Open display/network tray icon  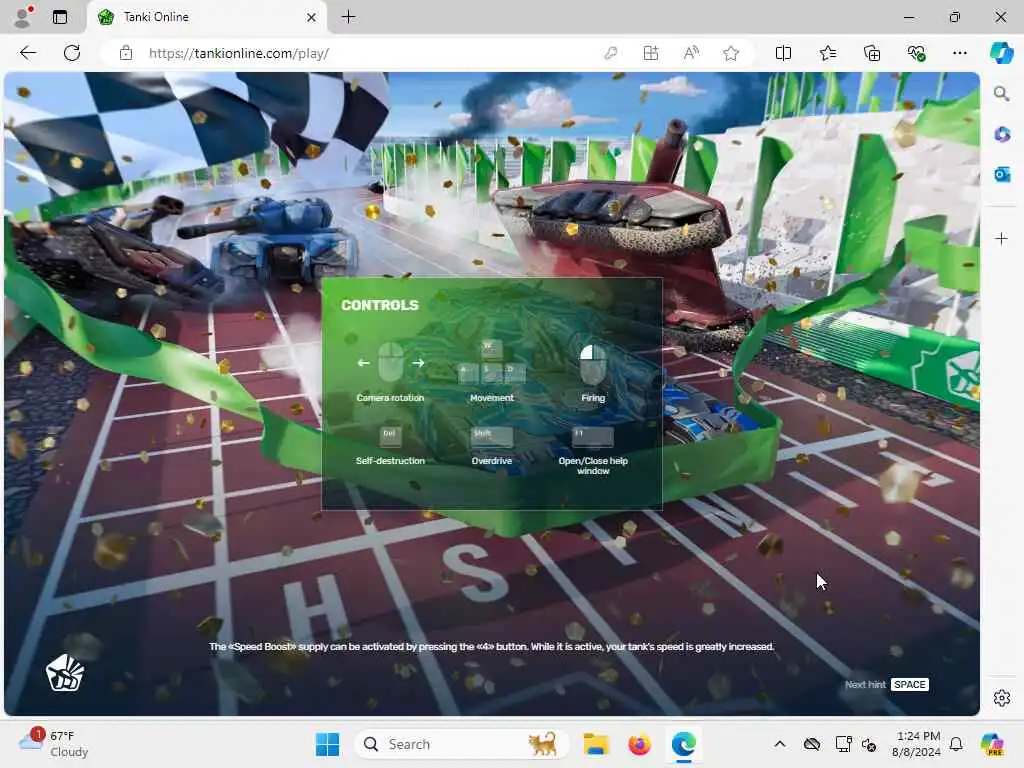tap(843, 744)
